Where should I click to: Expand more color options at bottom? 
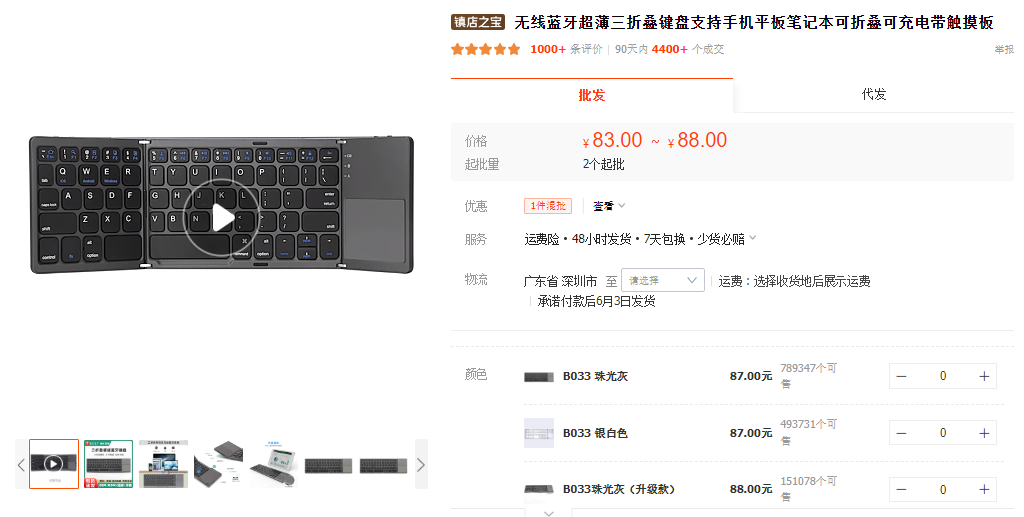click(x=549, y=512)
